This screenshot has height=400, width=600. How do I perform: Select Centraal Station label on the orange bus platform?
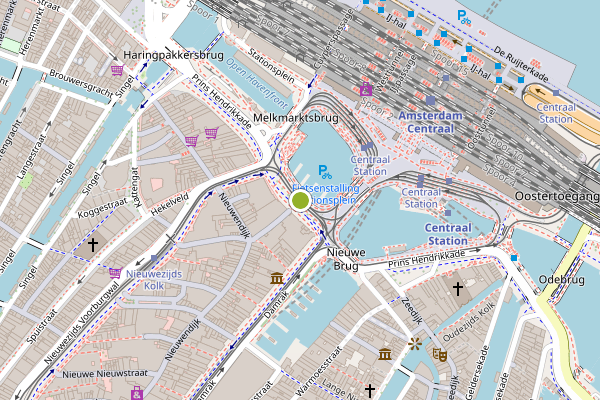tap(556, 113)
